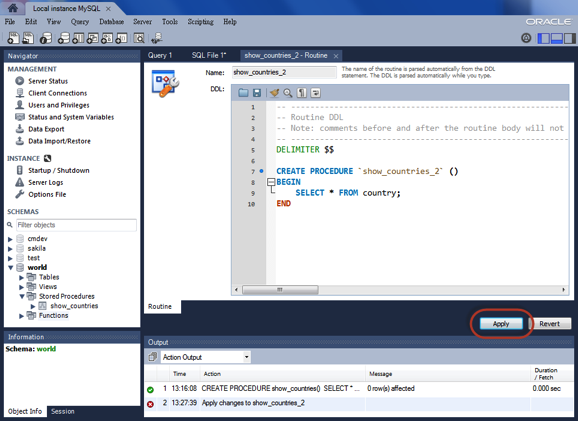Toggle invisible characters pilcrow icon
578x421 pixels.
point(302,93)
